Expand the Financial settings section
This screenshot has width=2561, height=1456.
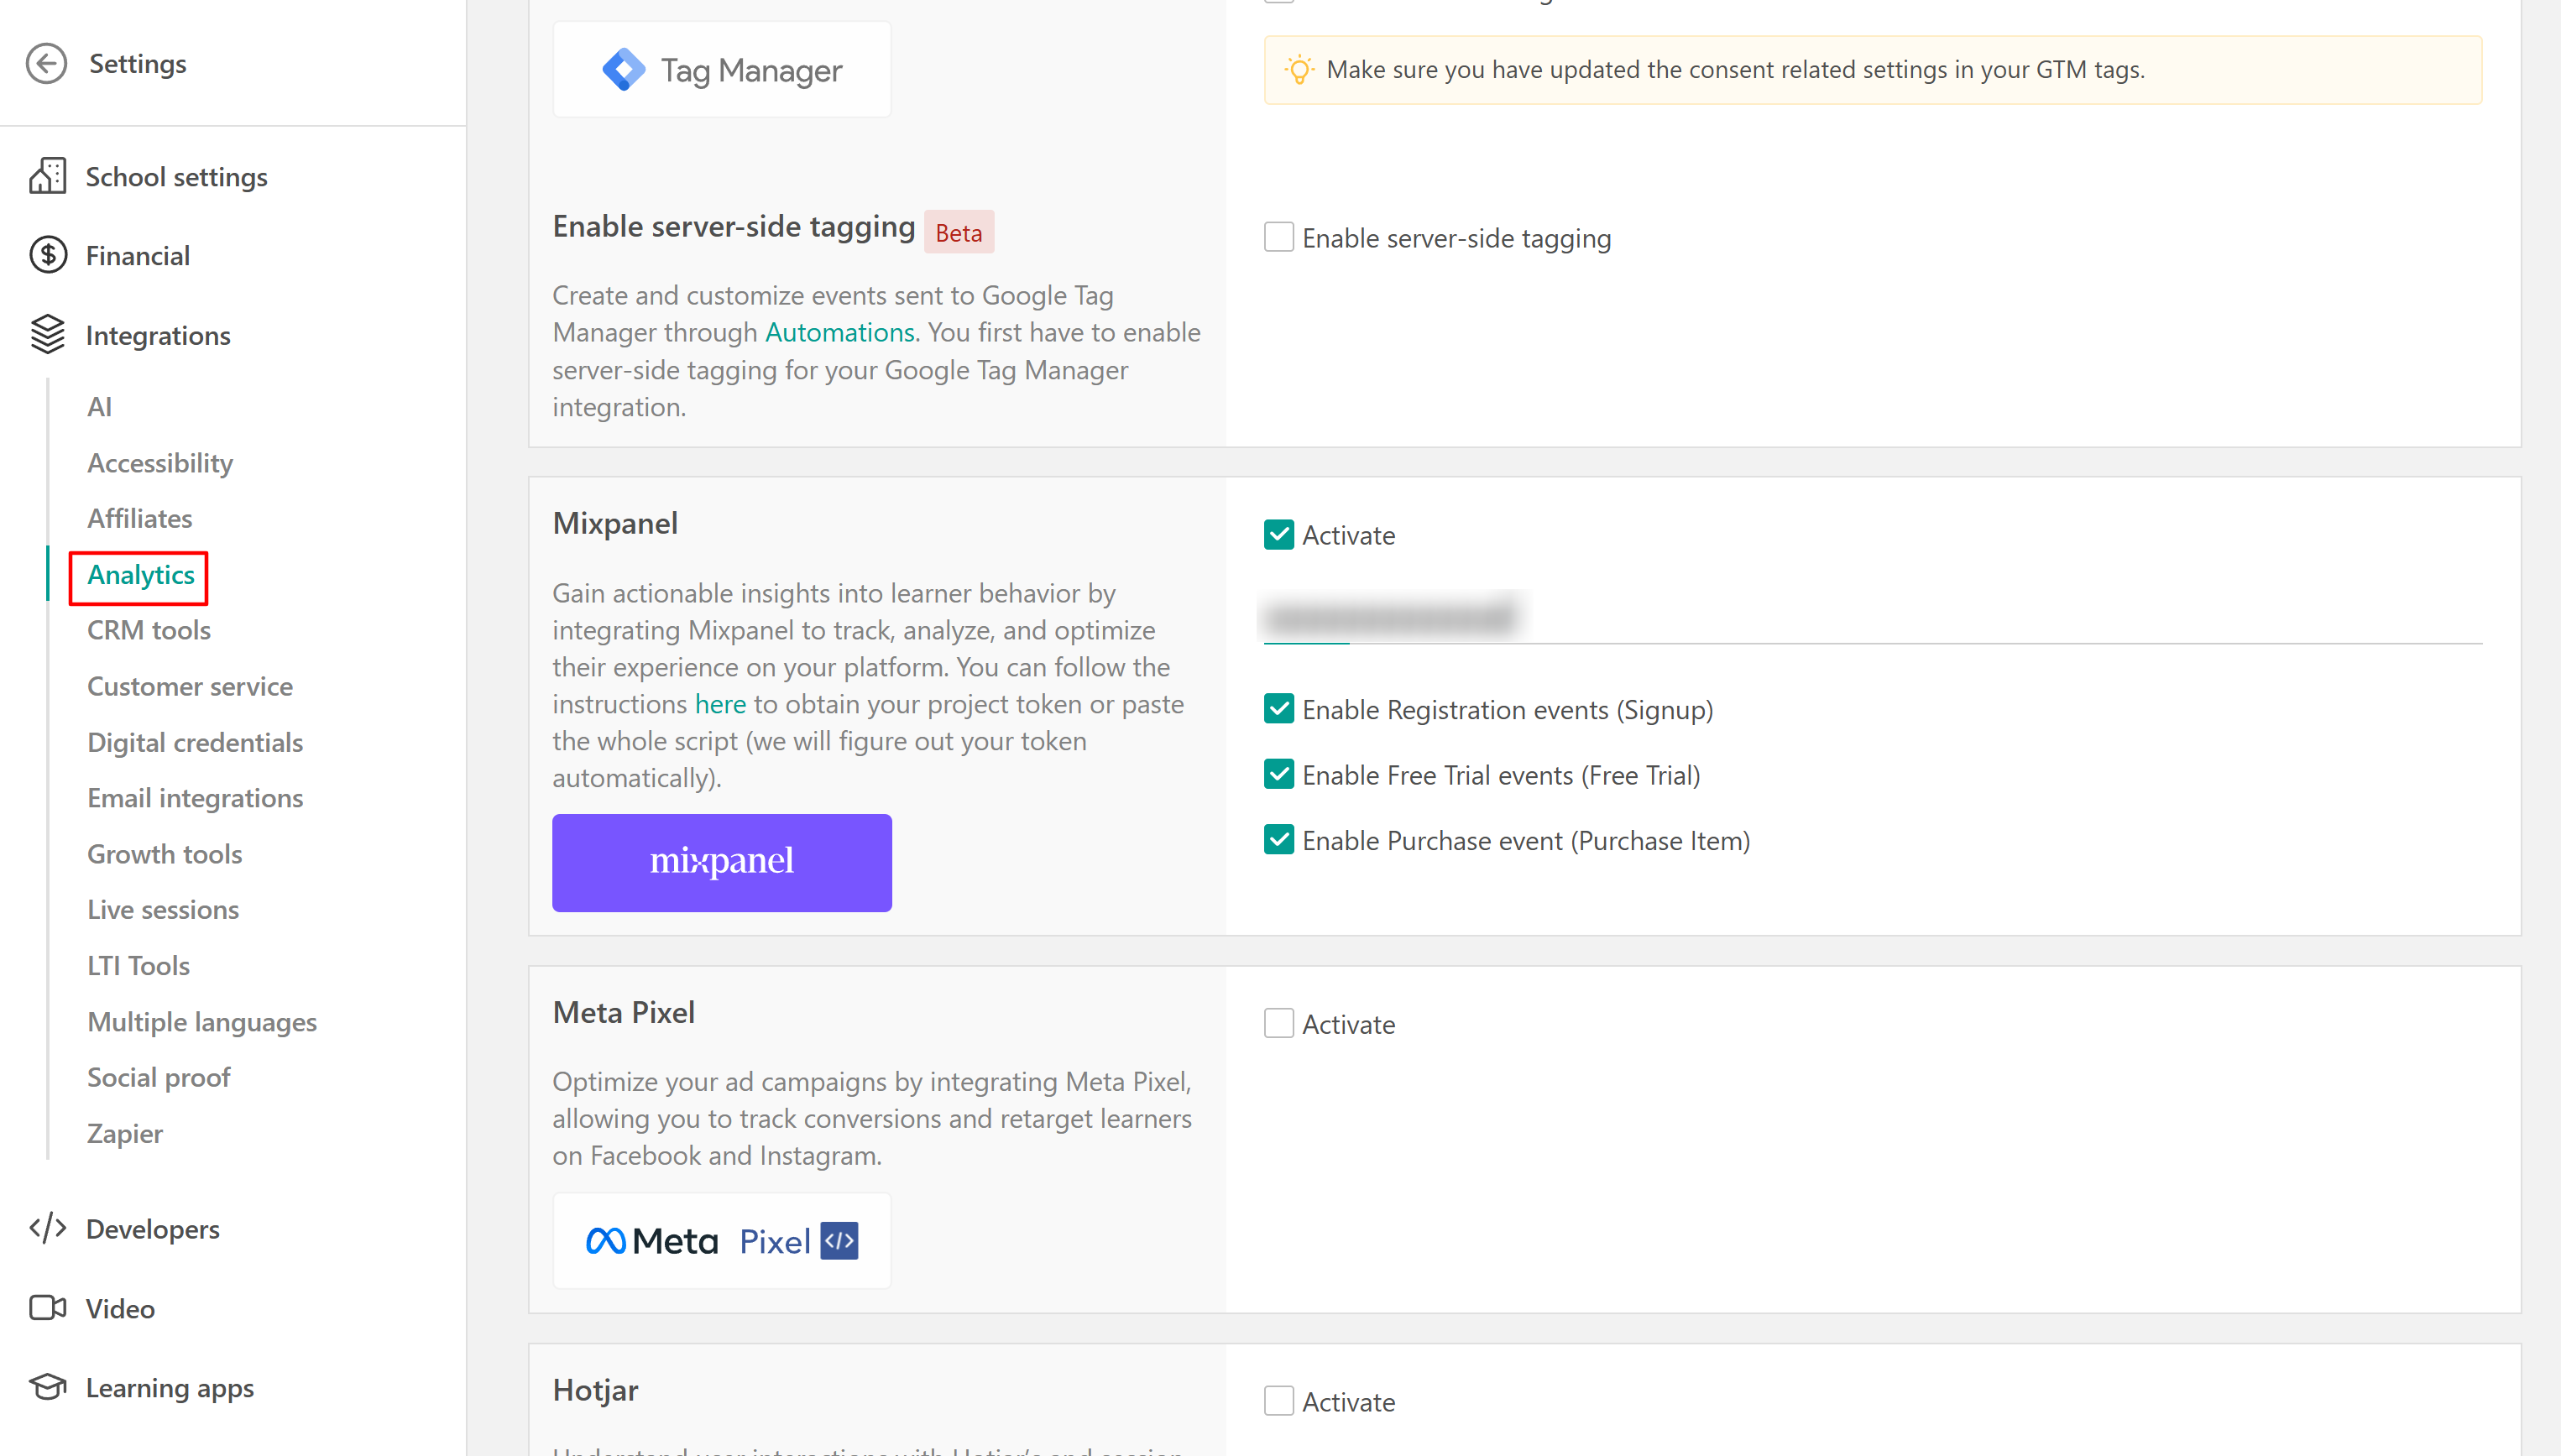click(137, 255)
